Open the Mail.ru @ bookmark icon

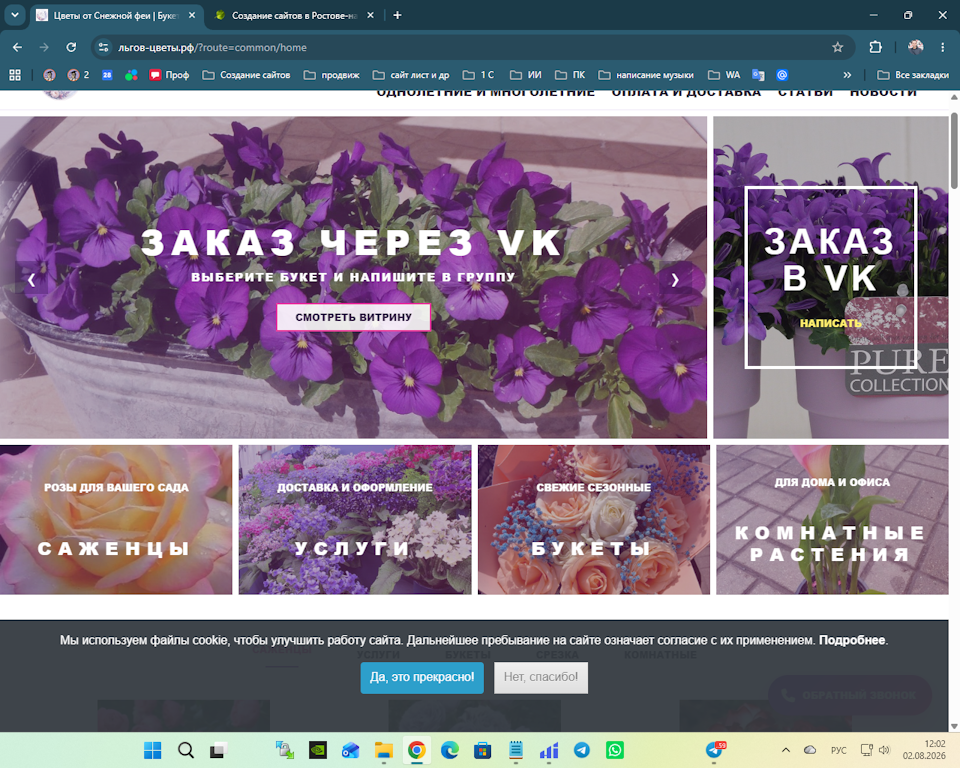click(x=782, y=75)
